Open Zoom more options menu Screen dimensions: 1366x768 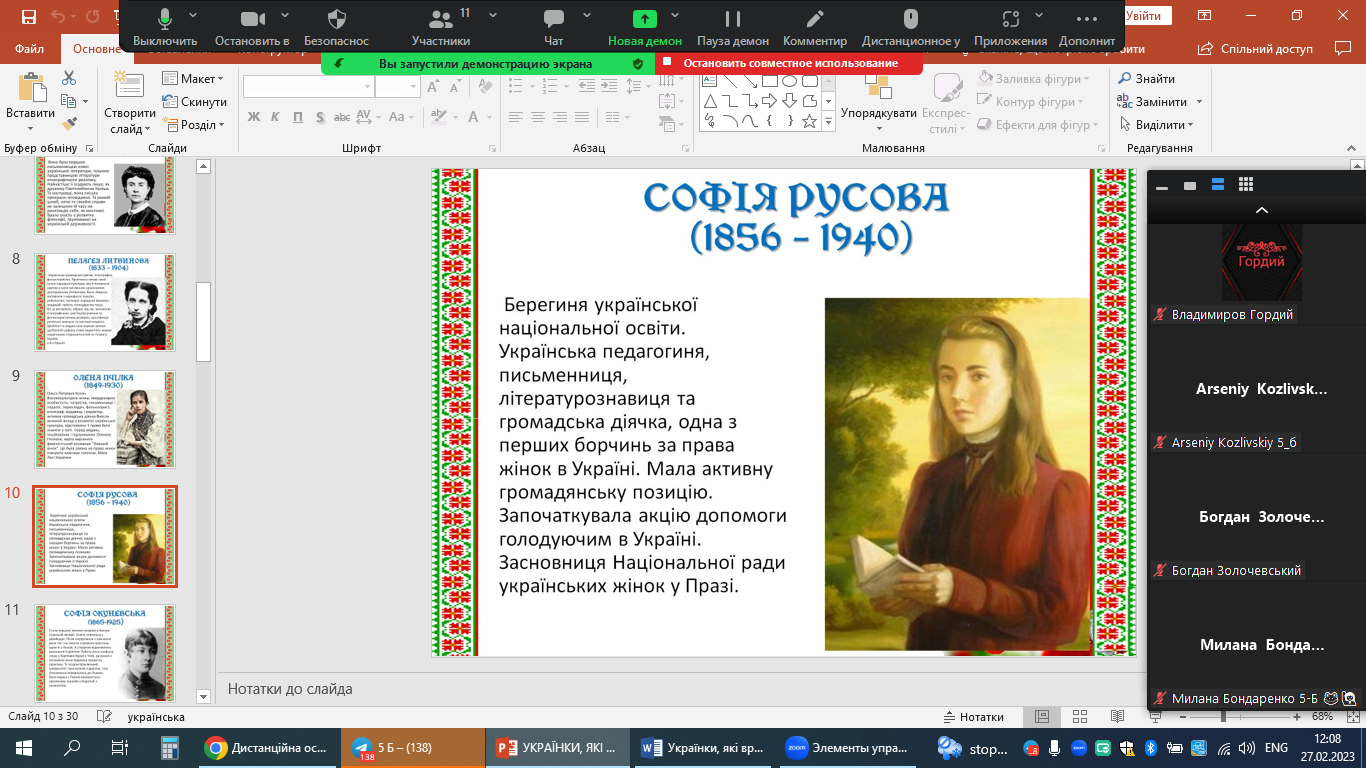click(x=1087, y=27)
